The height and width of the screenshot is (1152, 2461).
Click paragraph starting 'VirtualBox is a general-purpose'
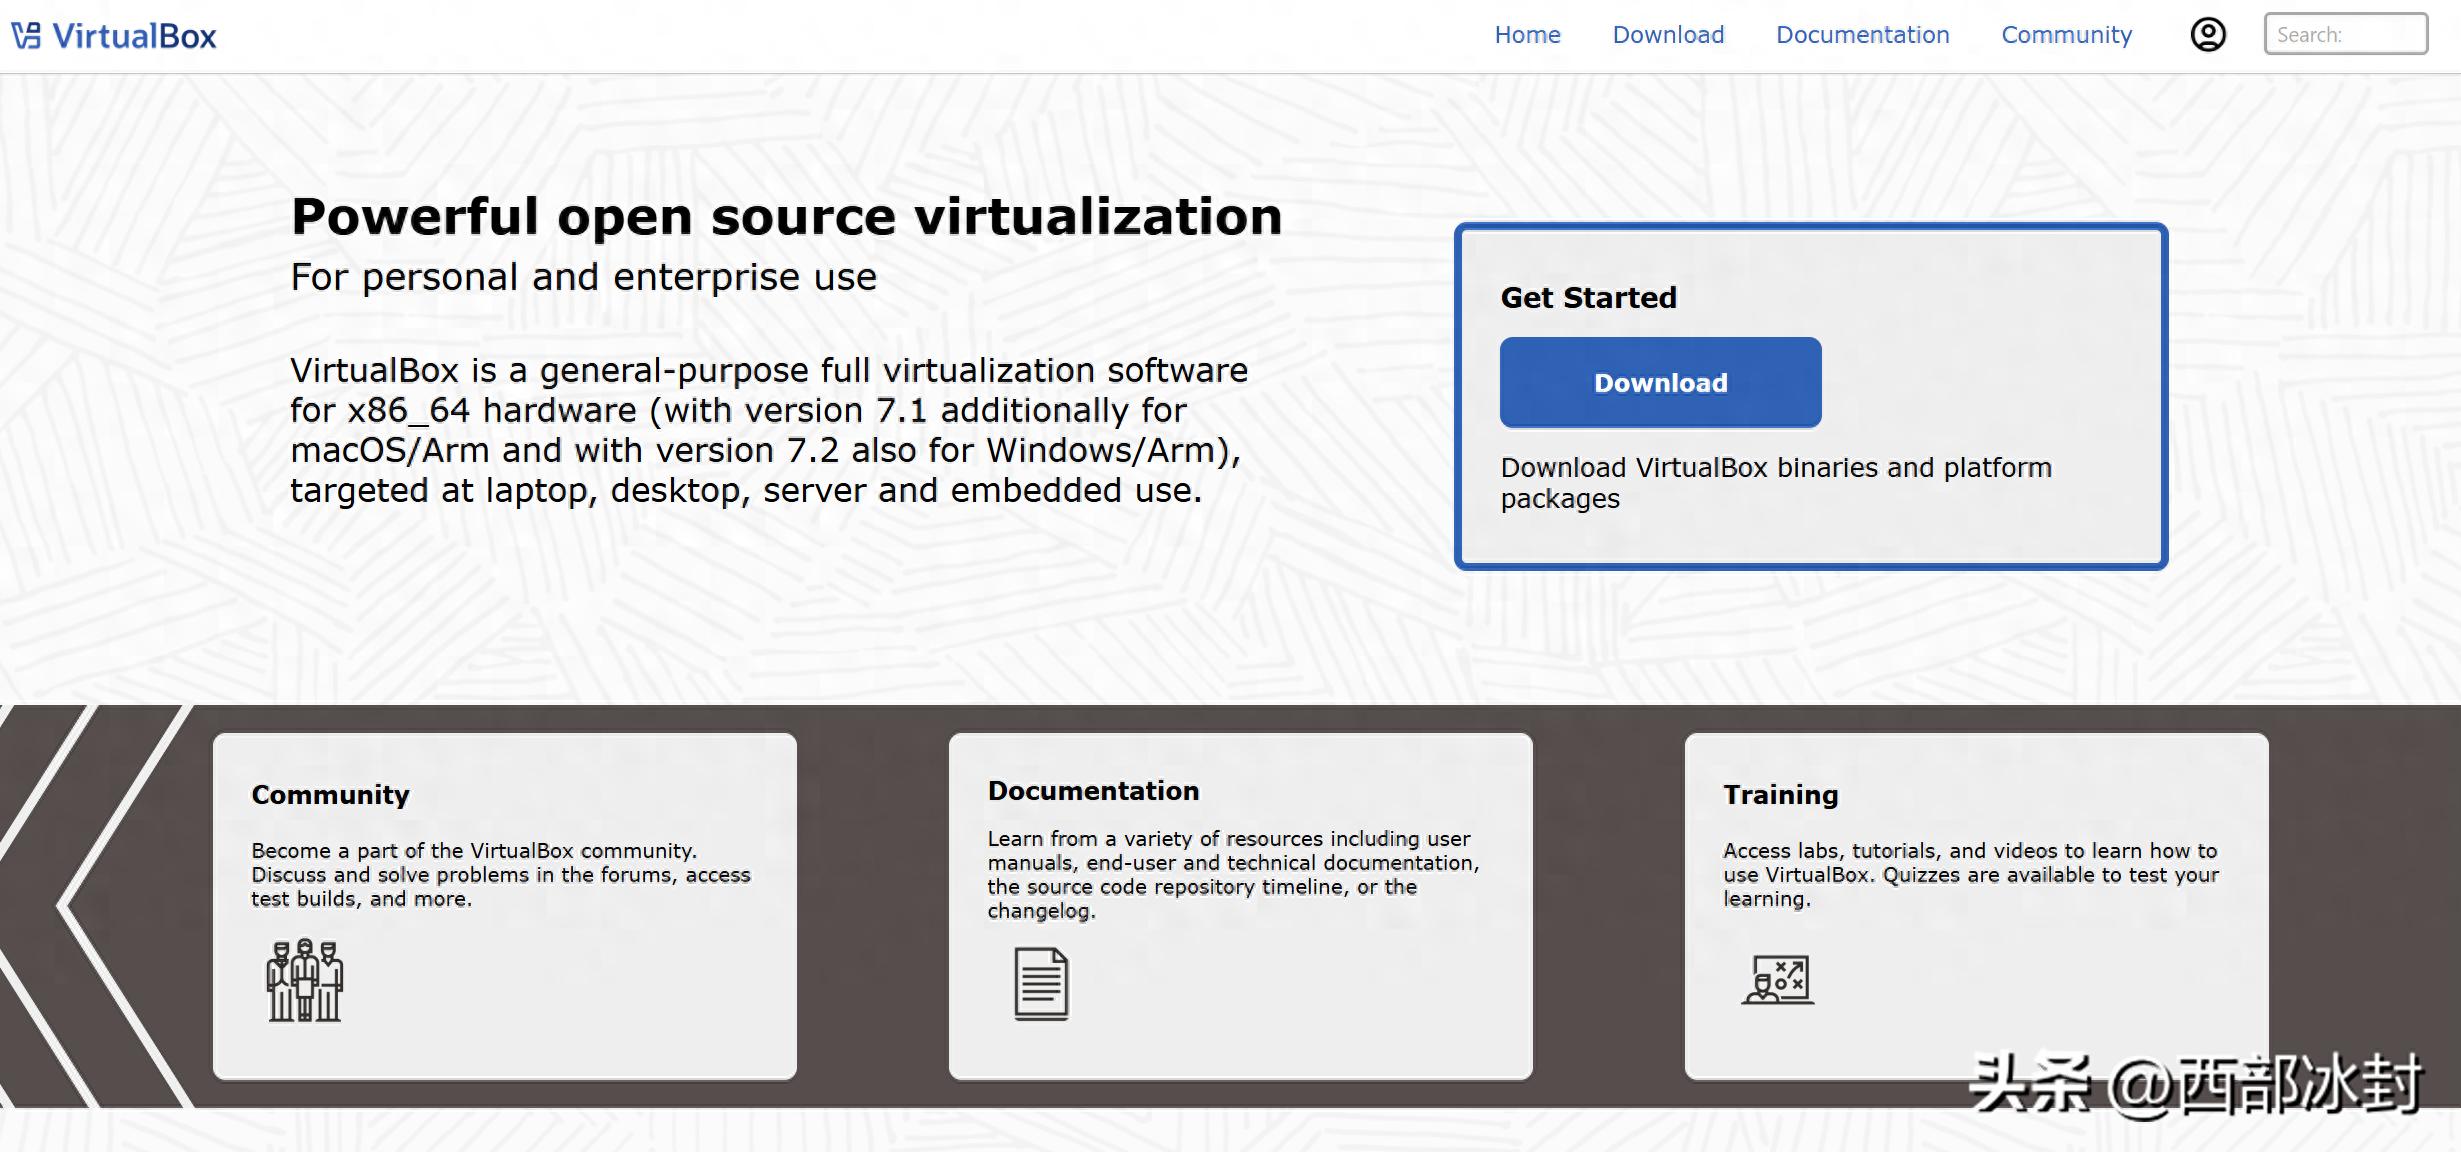769,430
